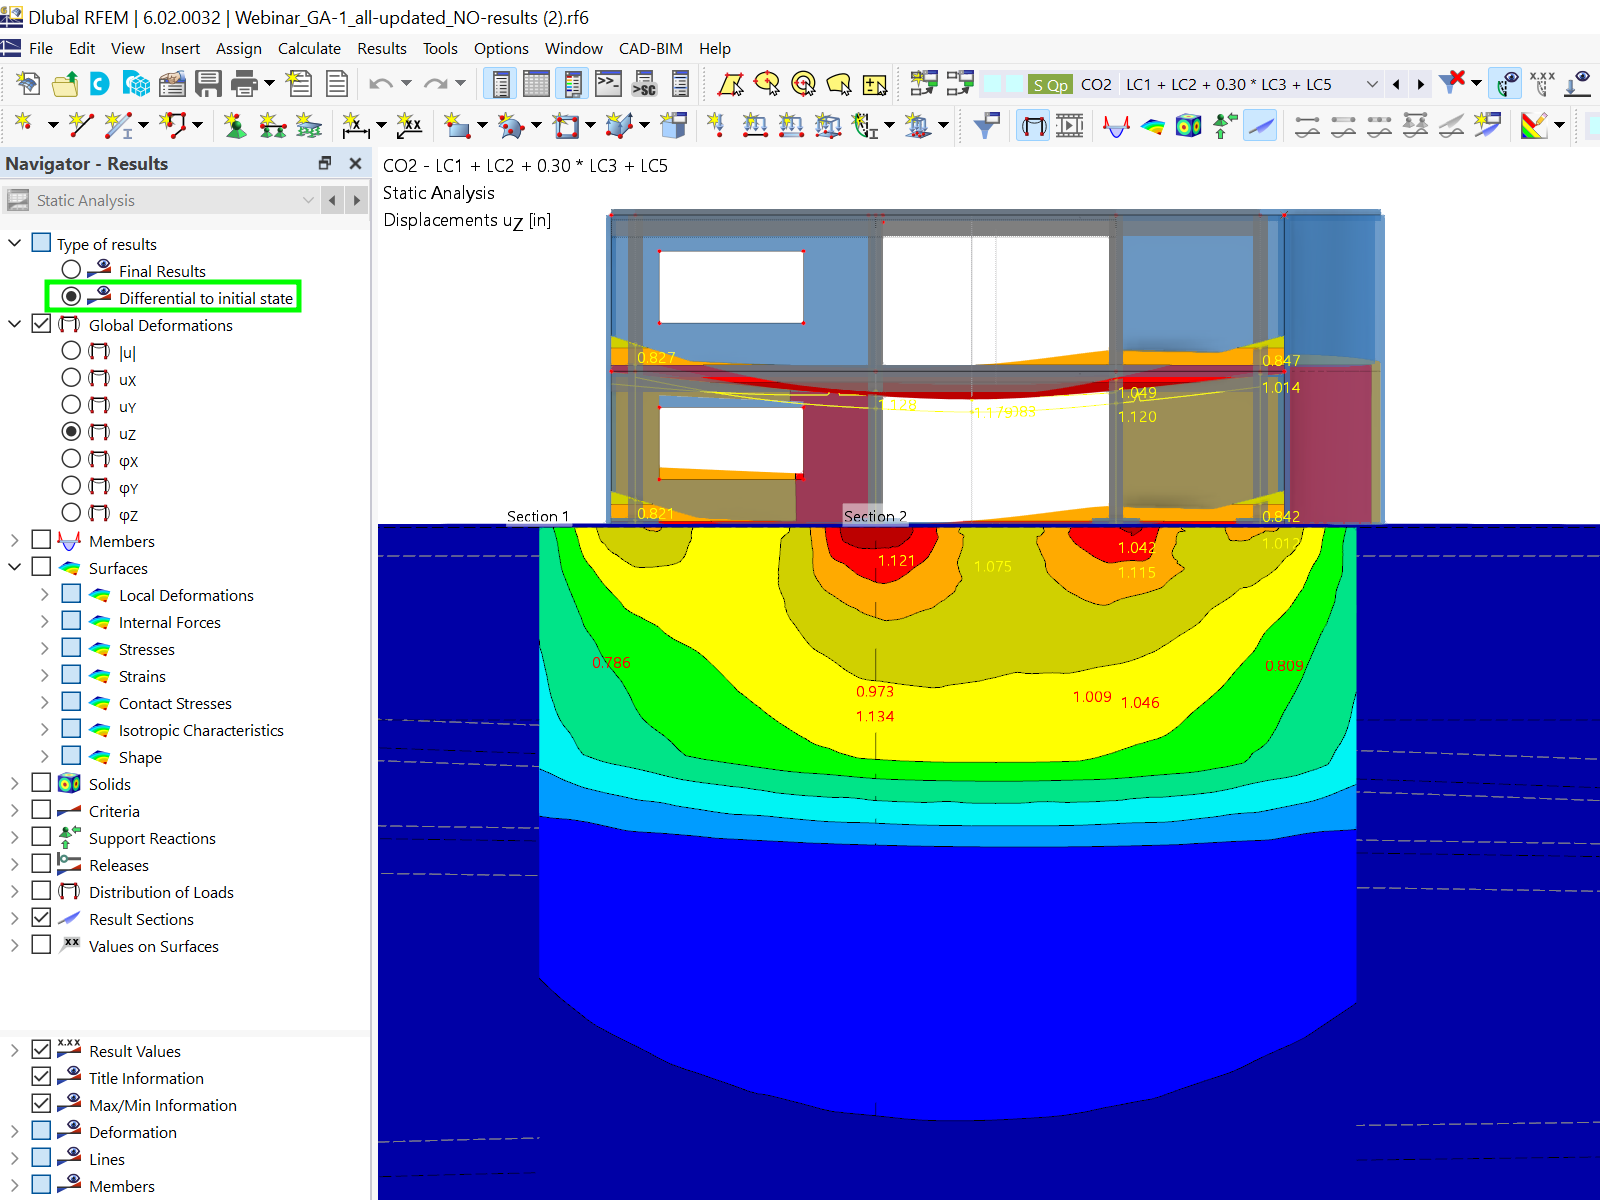This screenshot has height=1200, width=1600.
Task: Click the Redo arrow icon
Action: pyautogui.click(x=435, y=84)
